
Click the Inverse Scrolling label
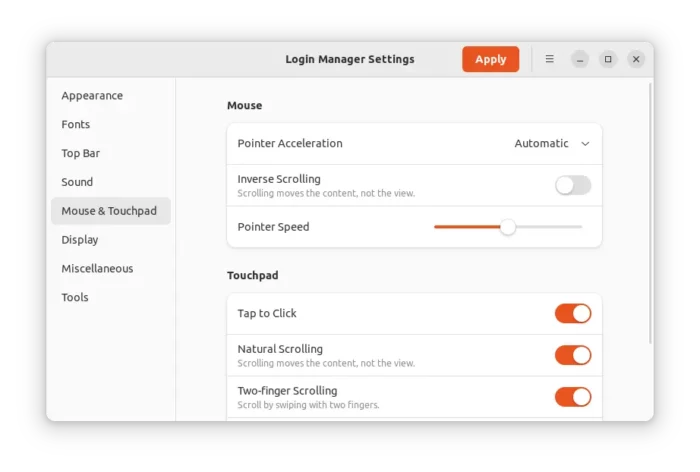pyautogui.click(x=279, y=179)
